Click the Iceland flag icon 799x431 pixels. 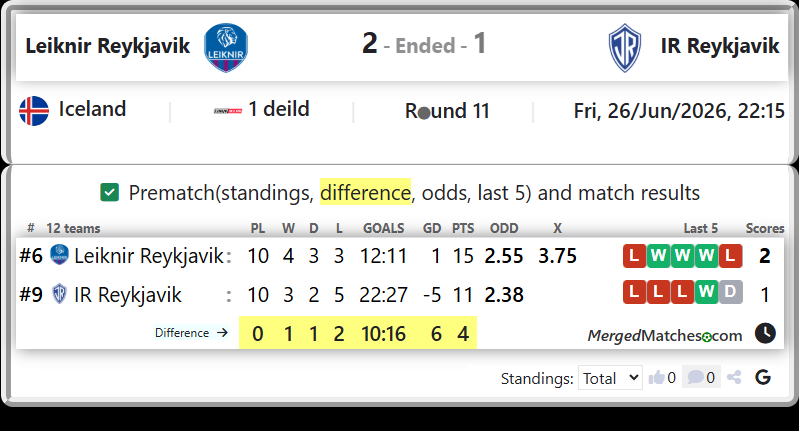click(x=34, y=111)
